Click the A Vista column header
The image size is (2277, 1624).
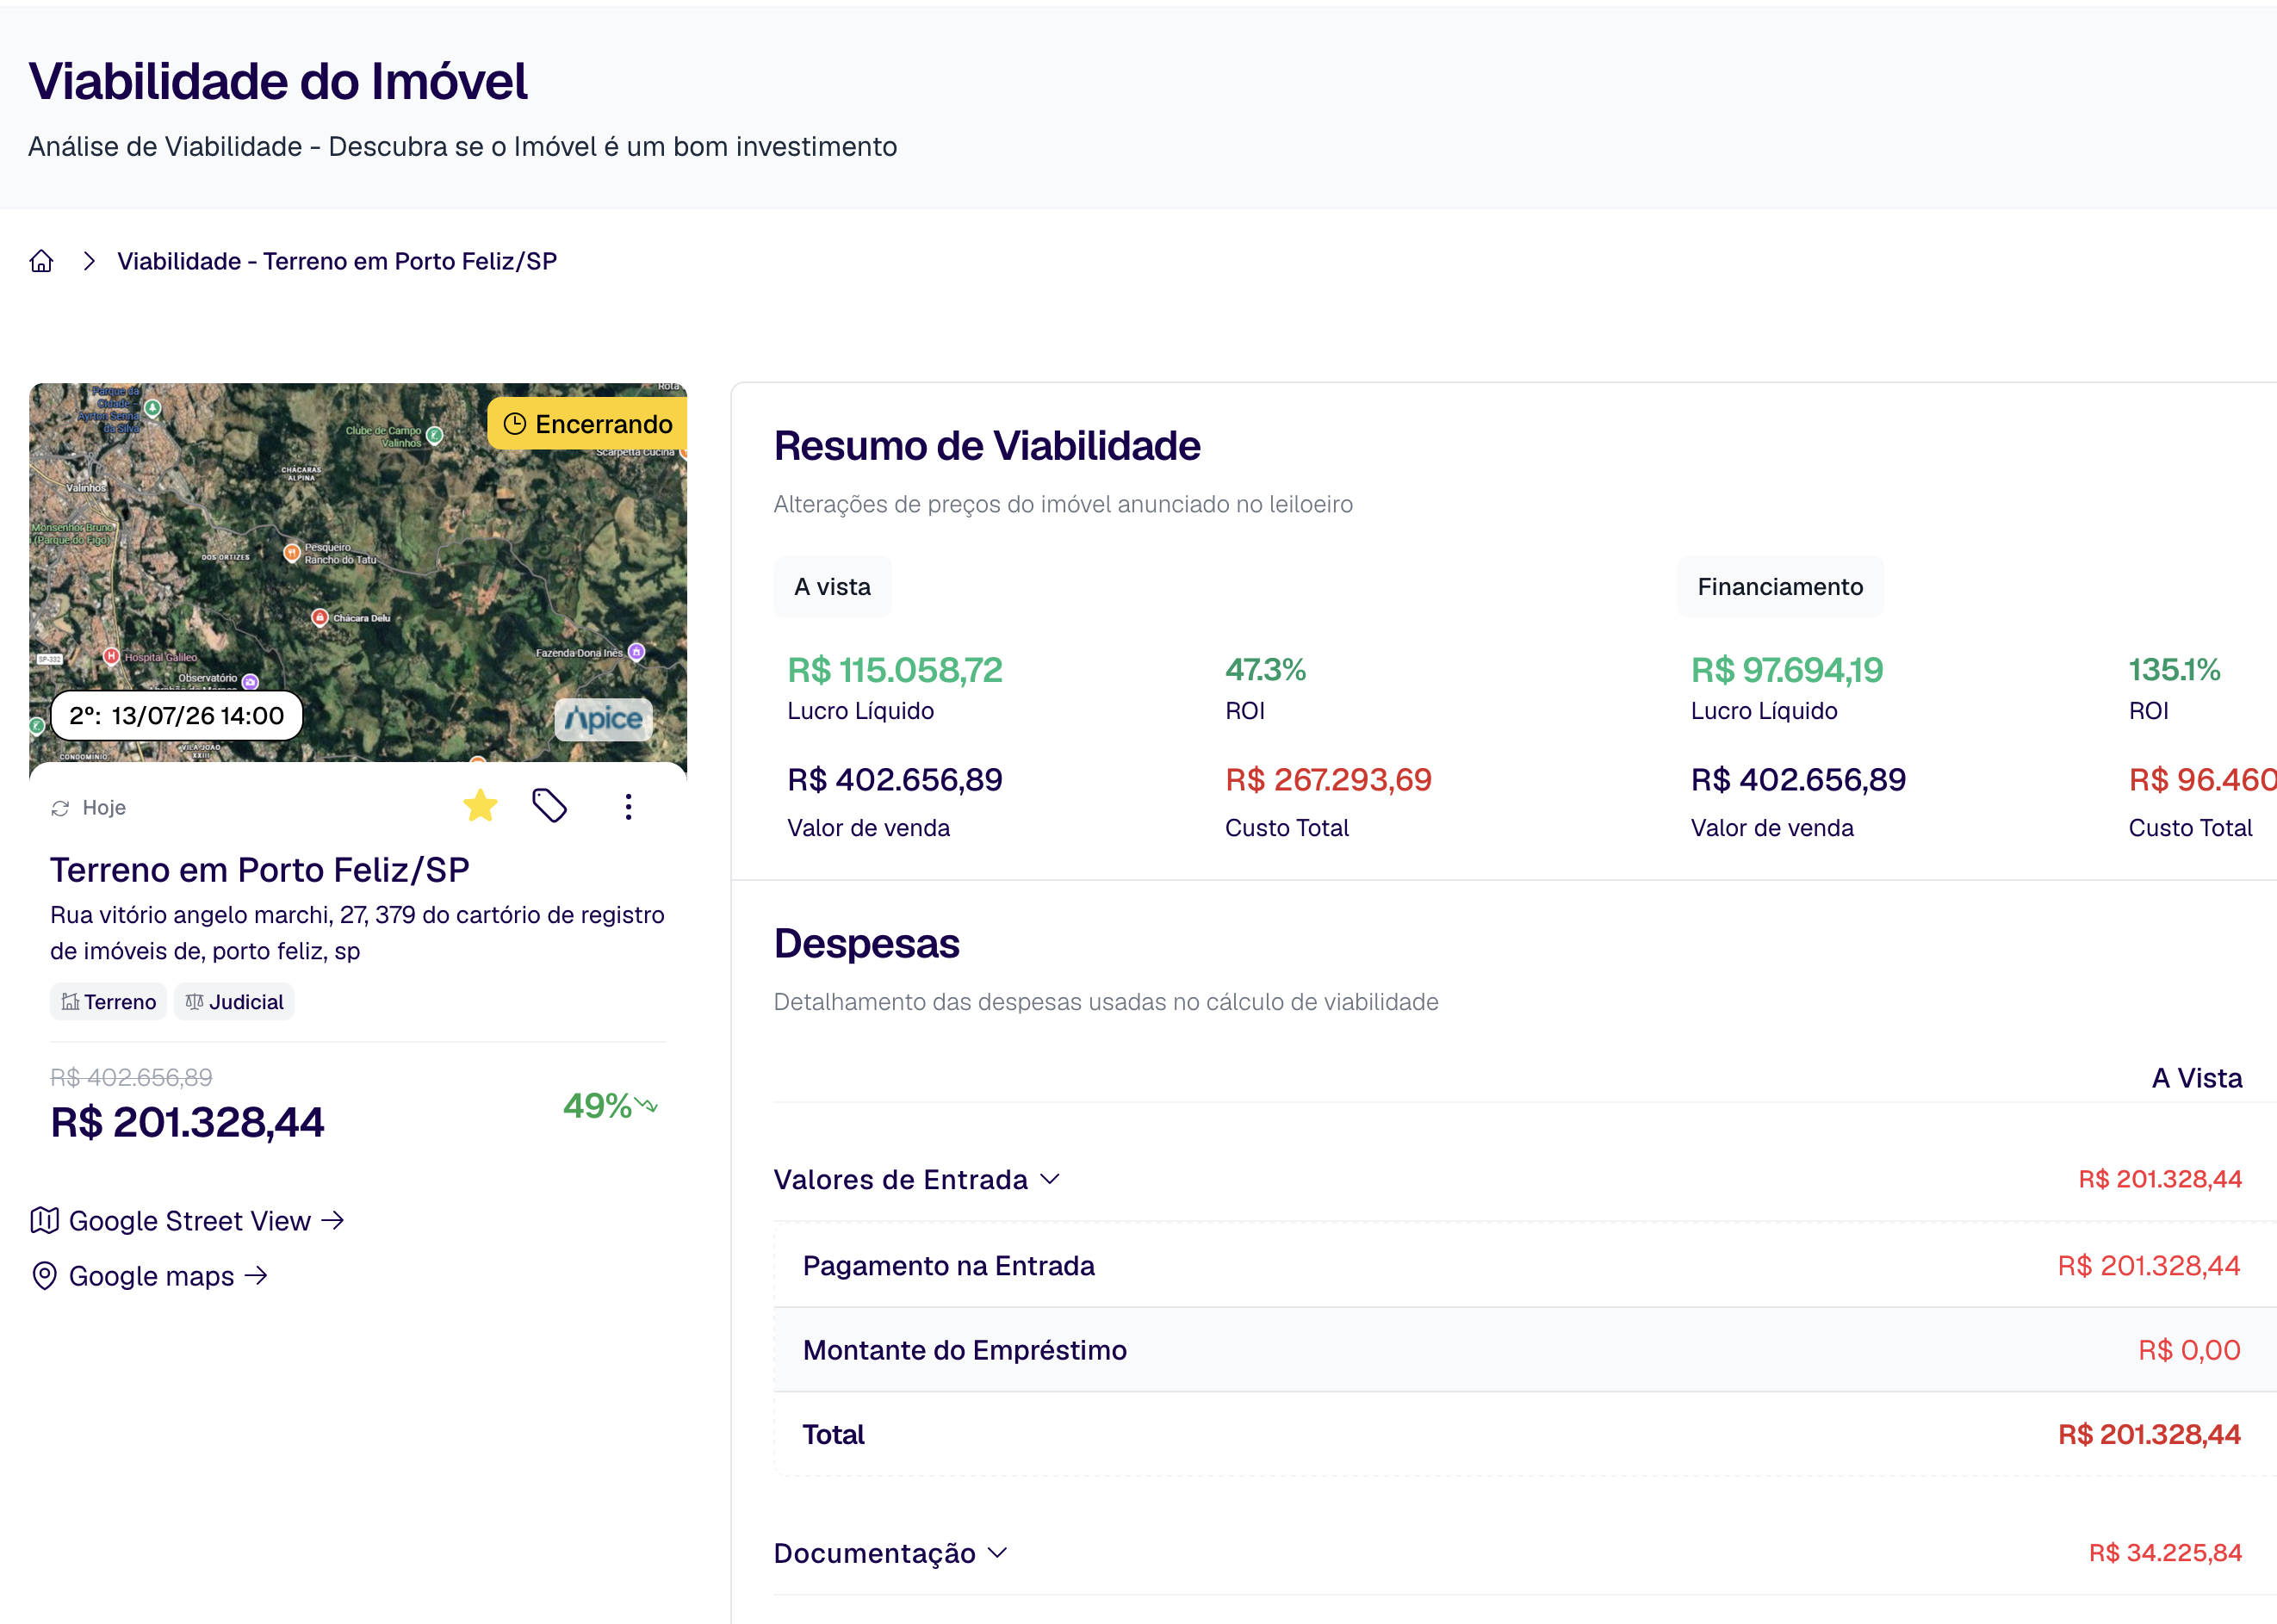2196,1078
